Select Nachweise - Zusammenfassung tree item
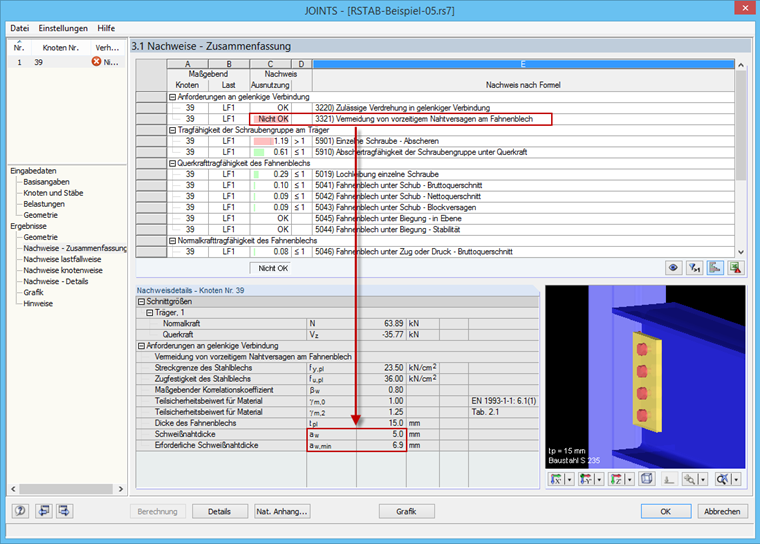The image size is (760, 544). tap(75, 248)
